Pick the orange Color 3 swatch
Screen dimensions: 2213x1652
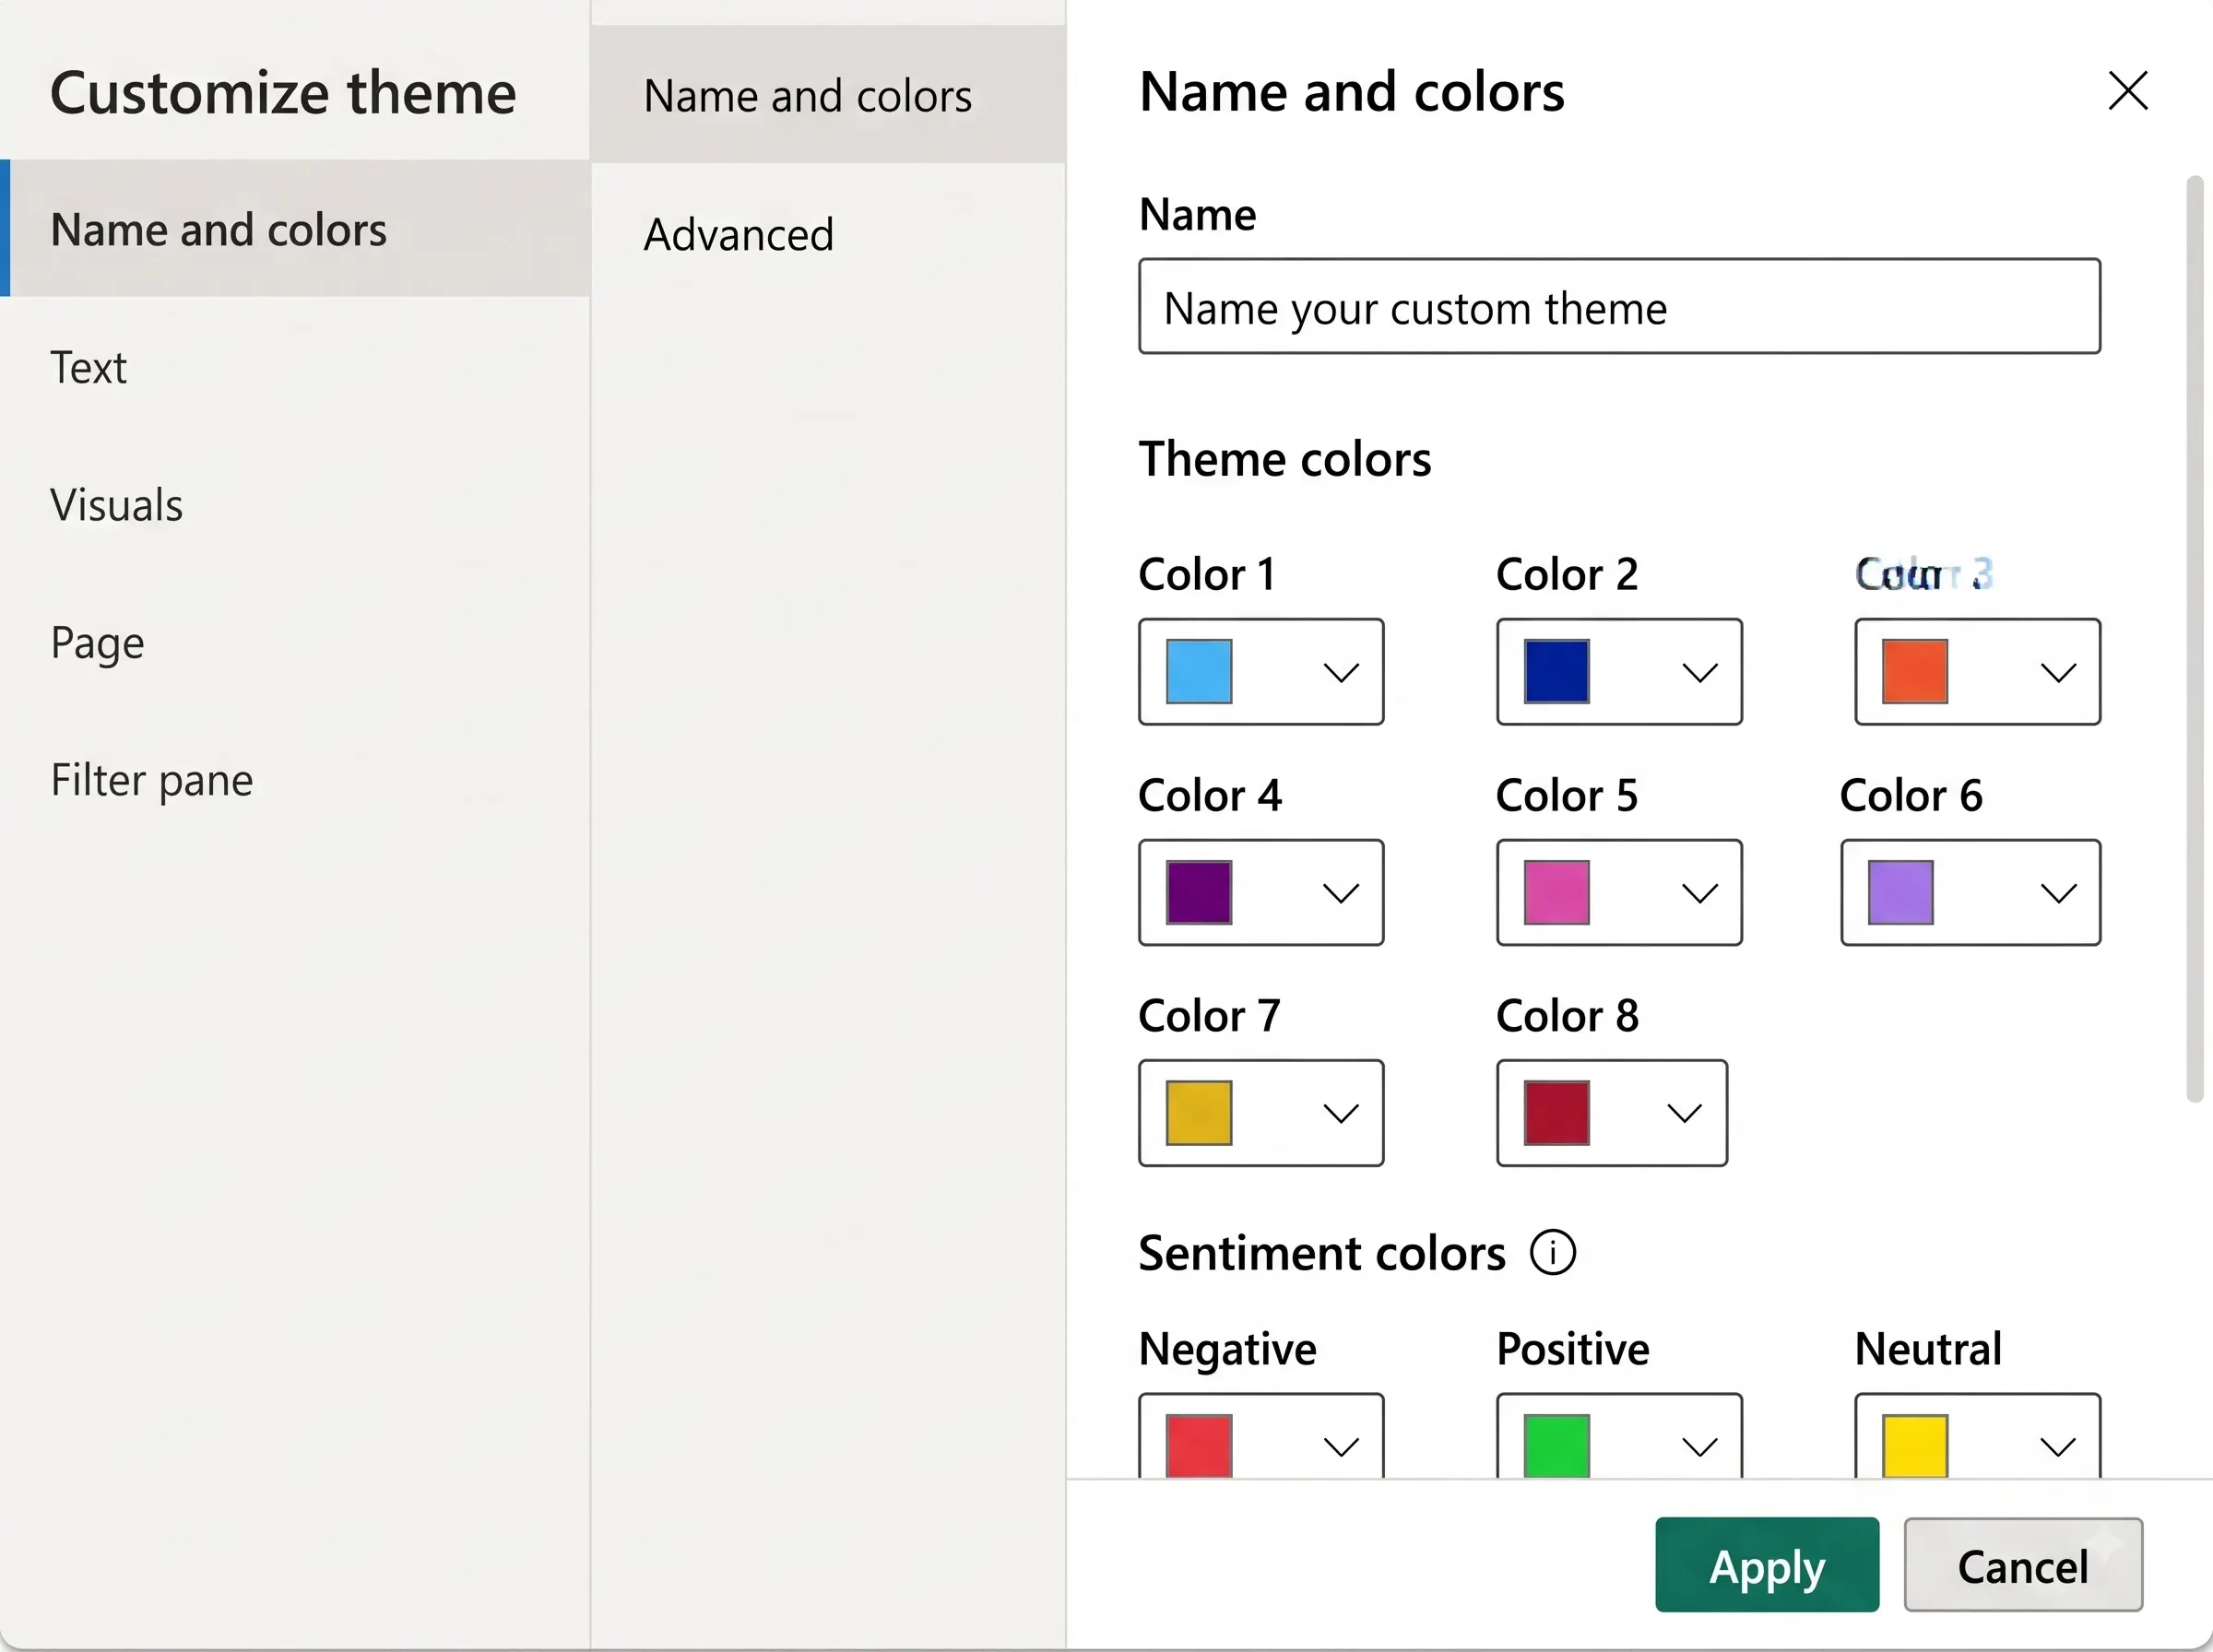(1915, 672)
